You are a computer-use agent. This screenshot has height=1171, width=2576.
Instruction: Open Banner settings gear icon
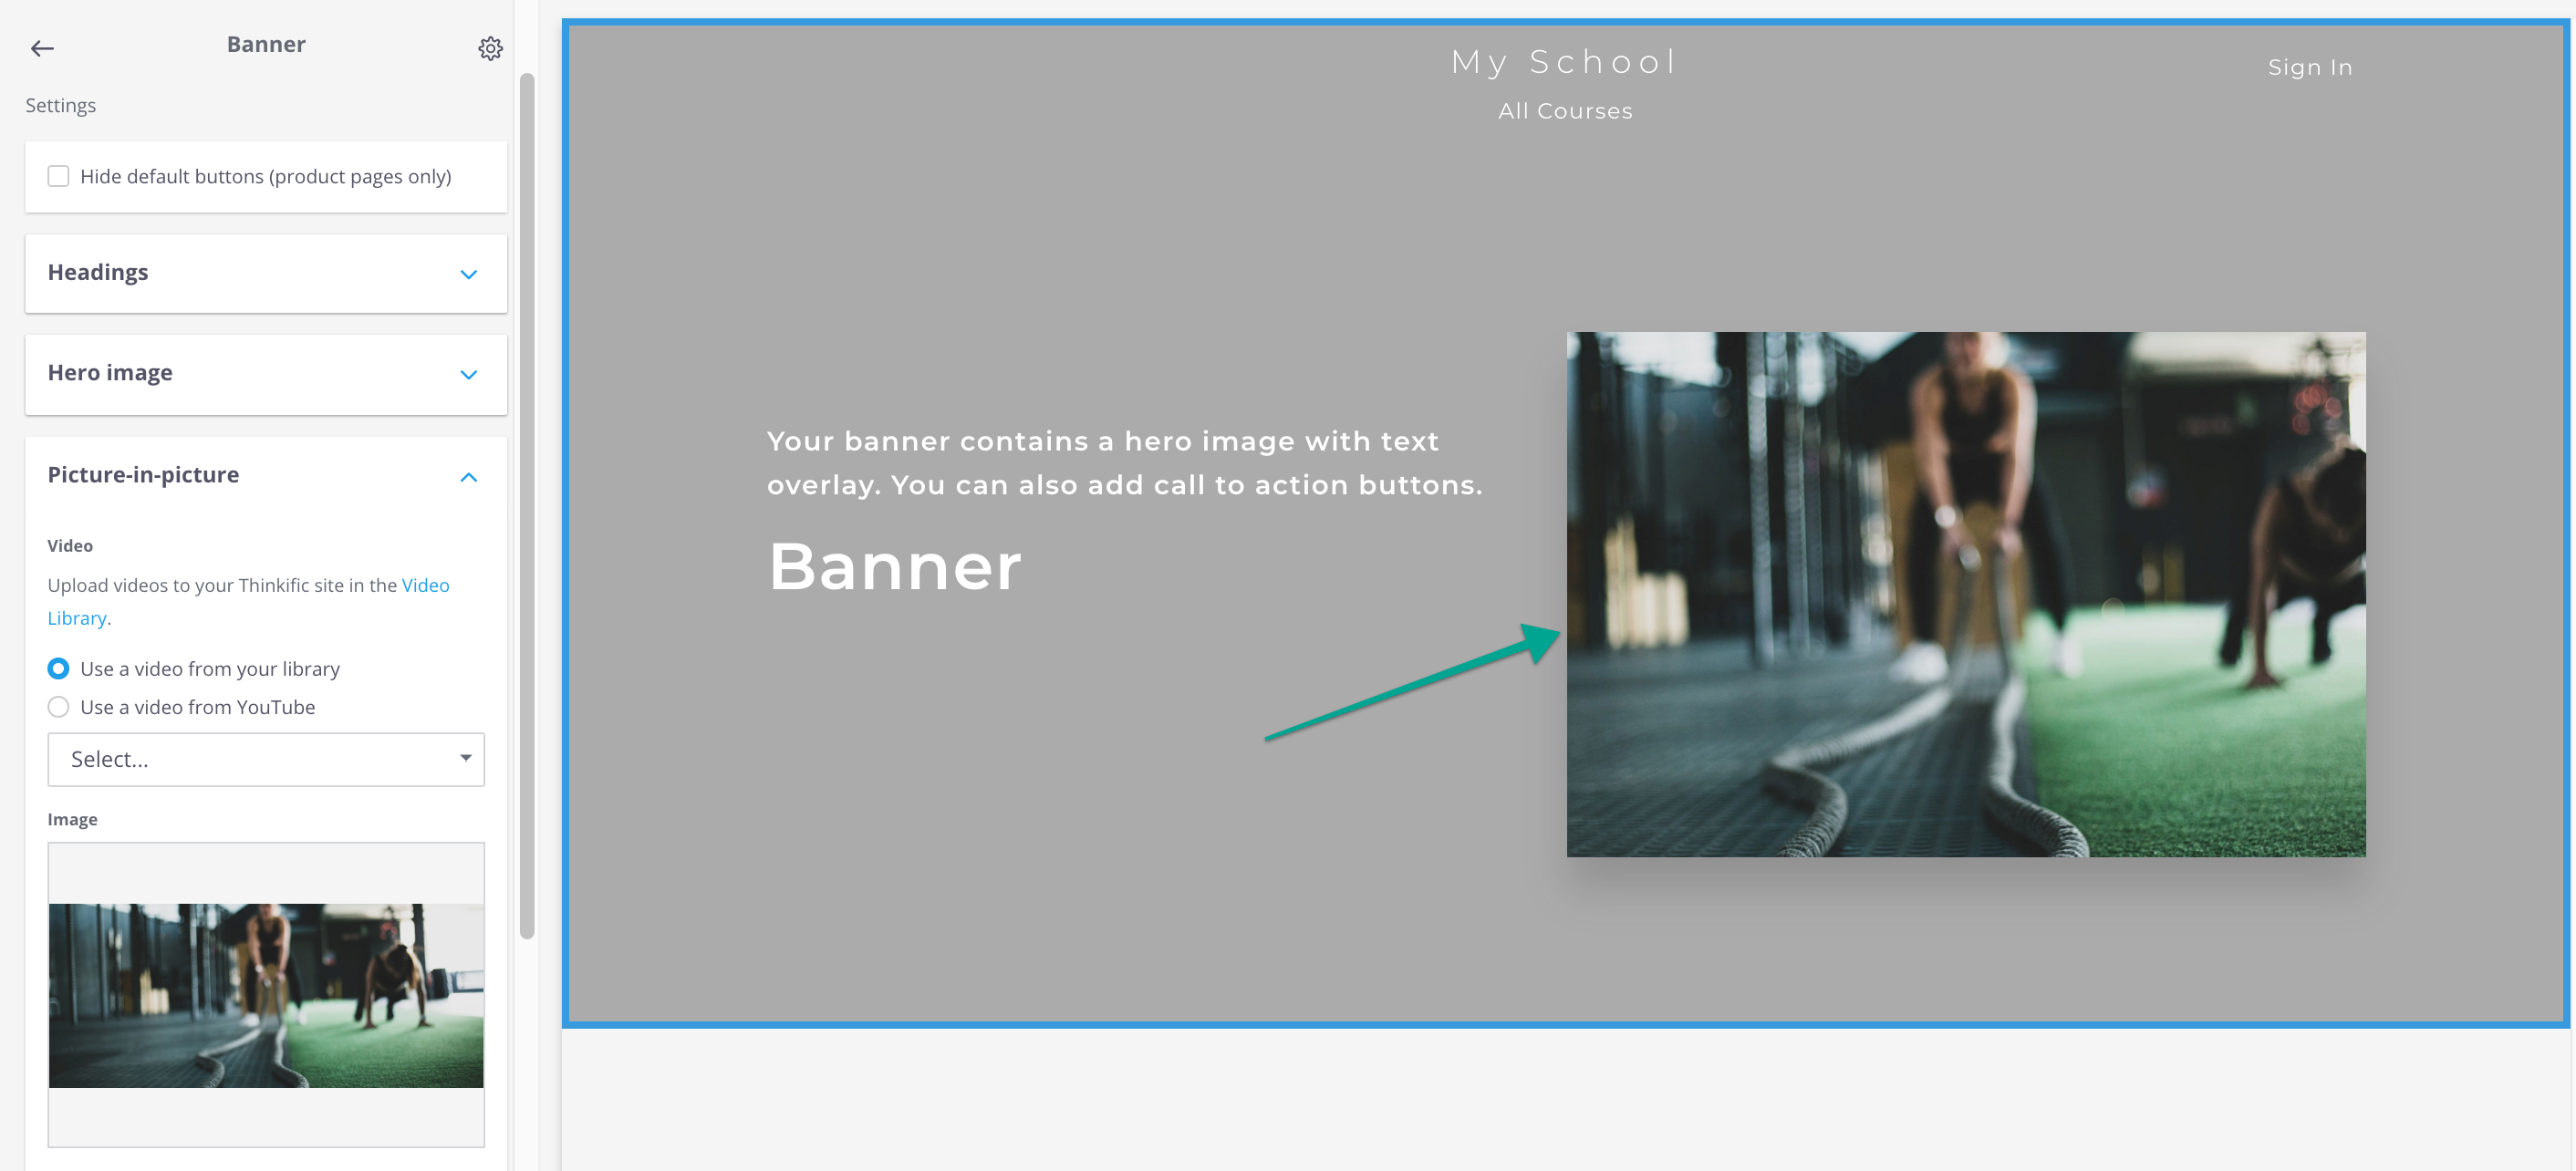490,48
